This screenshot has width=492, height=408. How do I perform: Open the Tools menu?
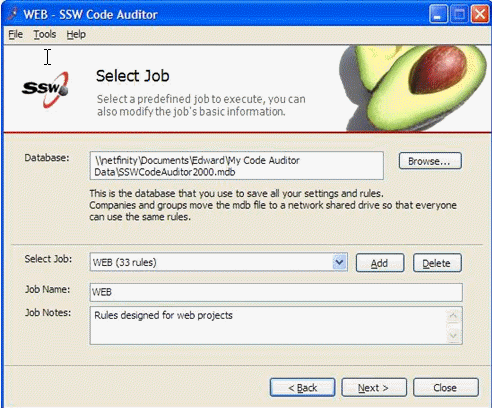coord(45,34)
